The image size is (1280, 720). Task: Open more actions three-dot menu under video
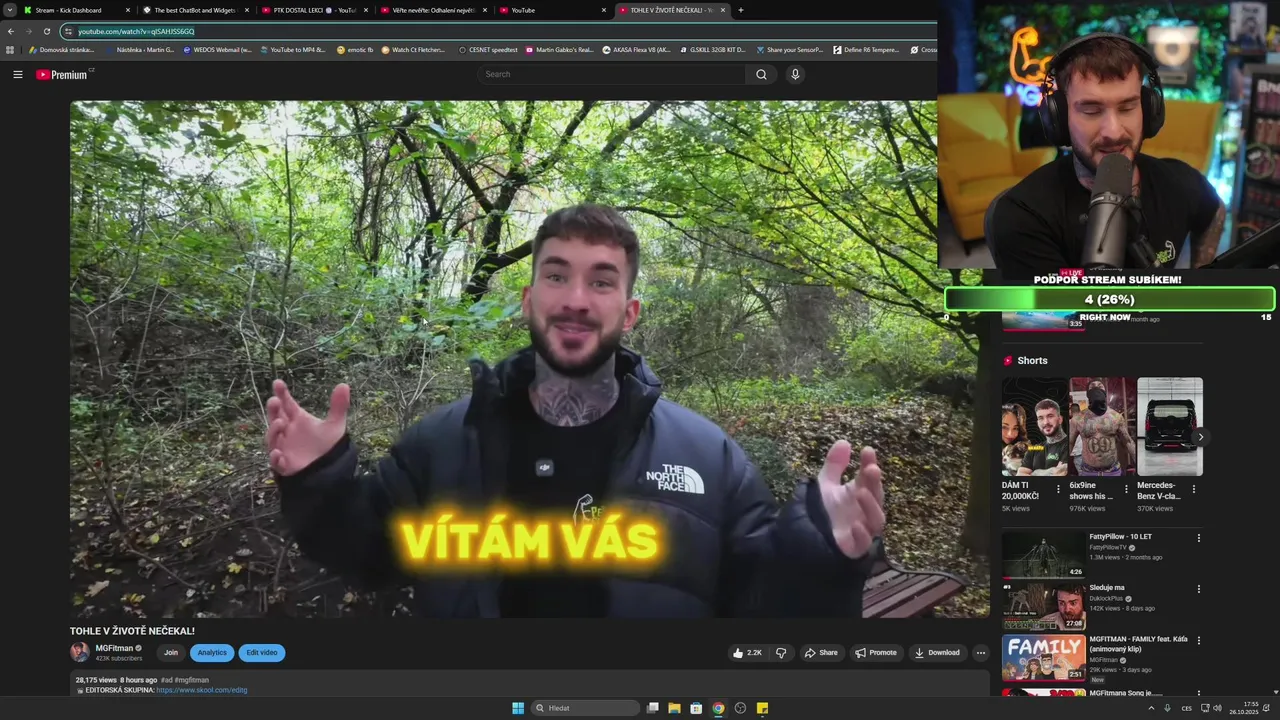pos(981,653)
